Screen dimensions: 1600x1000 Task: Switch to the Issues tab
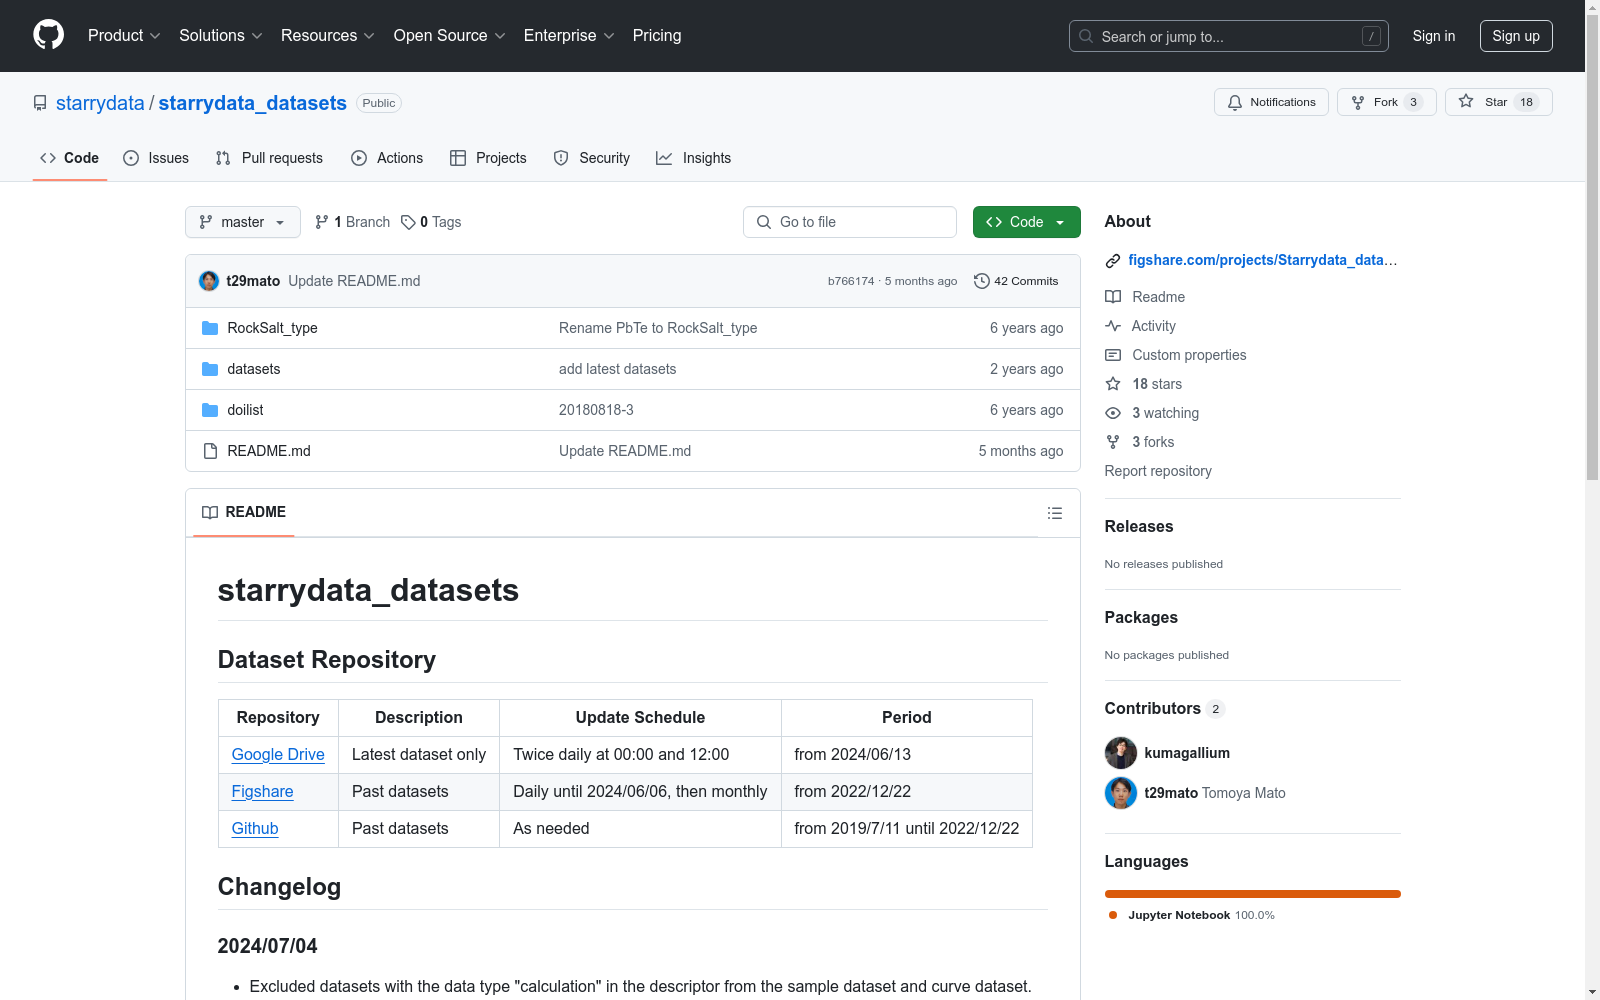click(156, 158)
